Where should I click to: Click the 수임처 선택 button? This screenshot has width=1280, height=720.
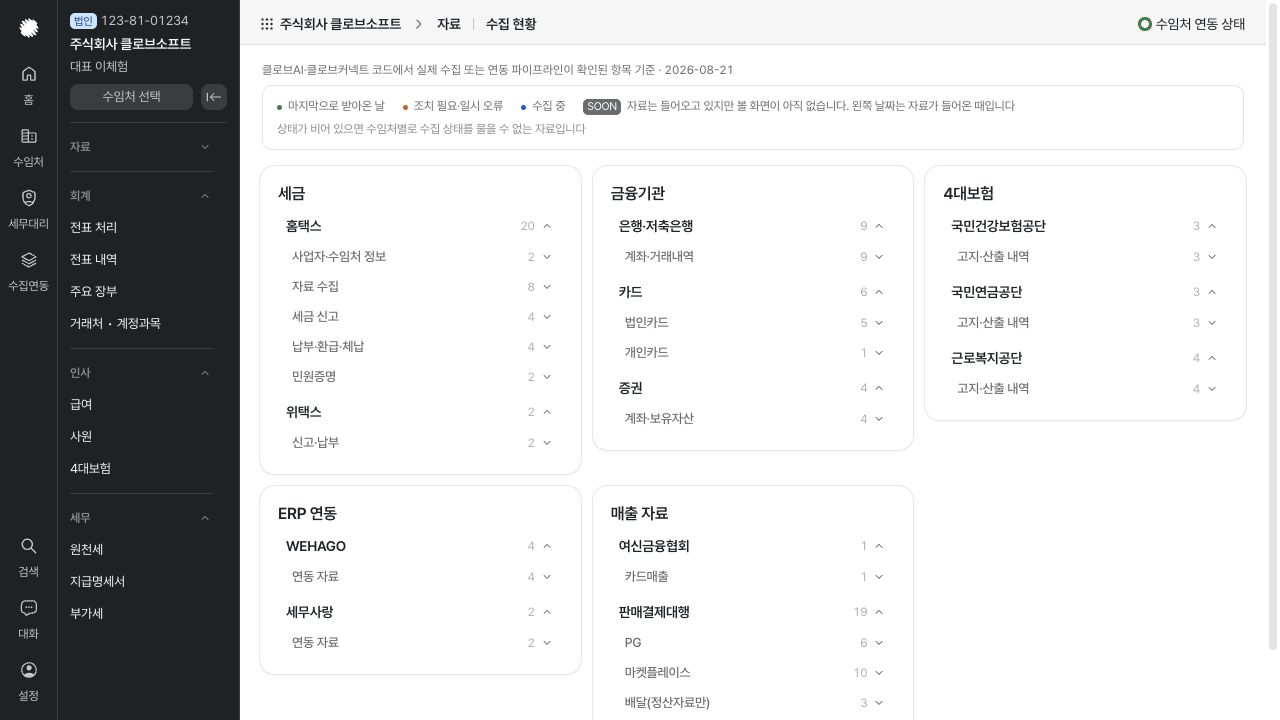131,97
